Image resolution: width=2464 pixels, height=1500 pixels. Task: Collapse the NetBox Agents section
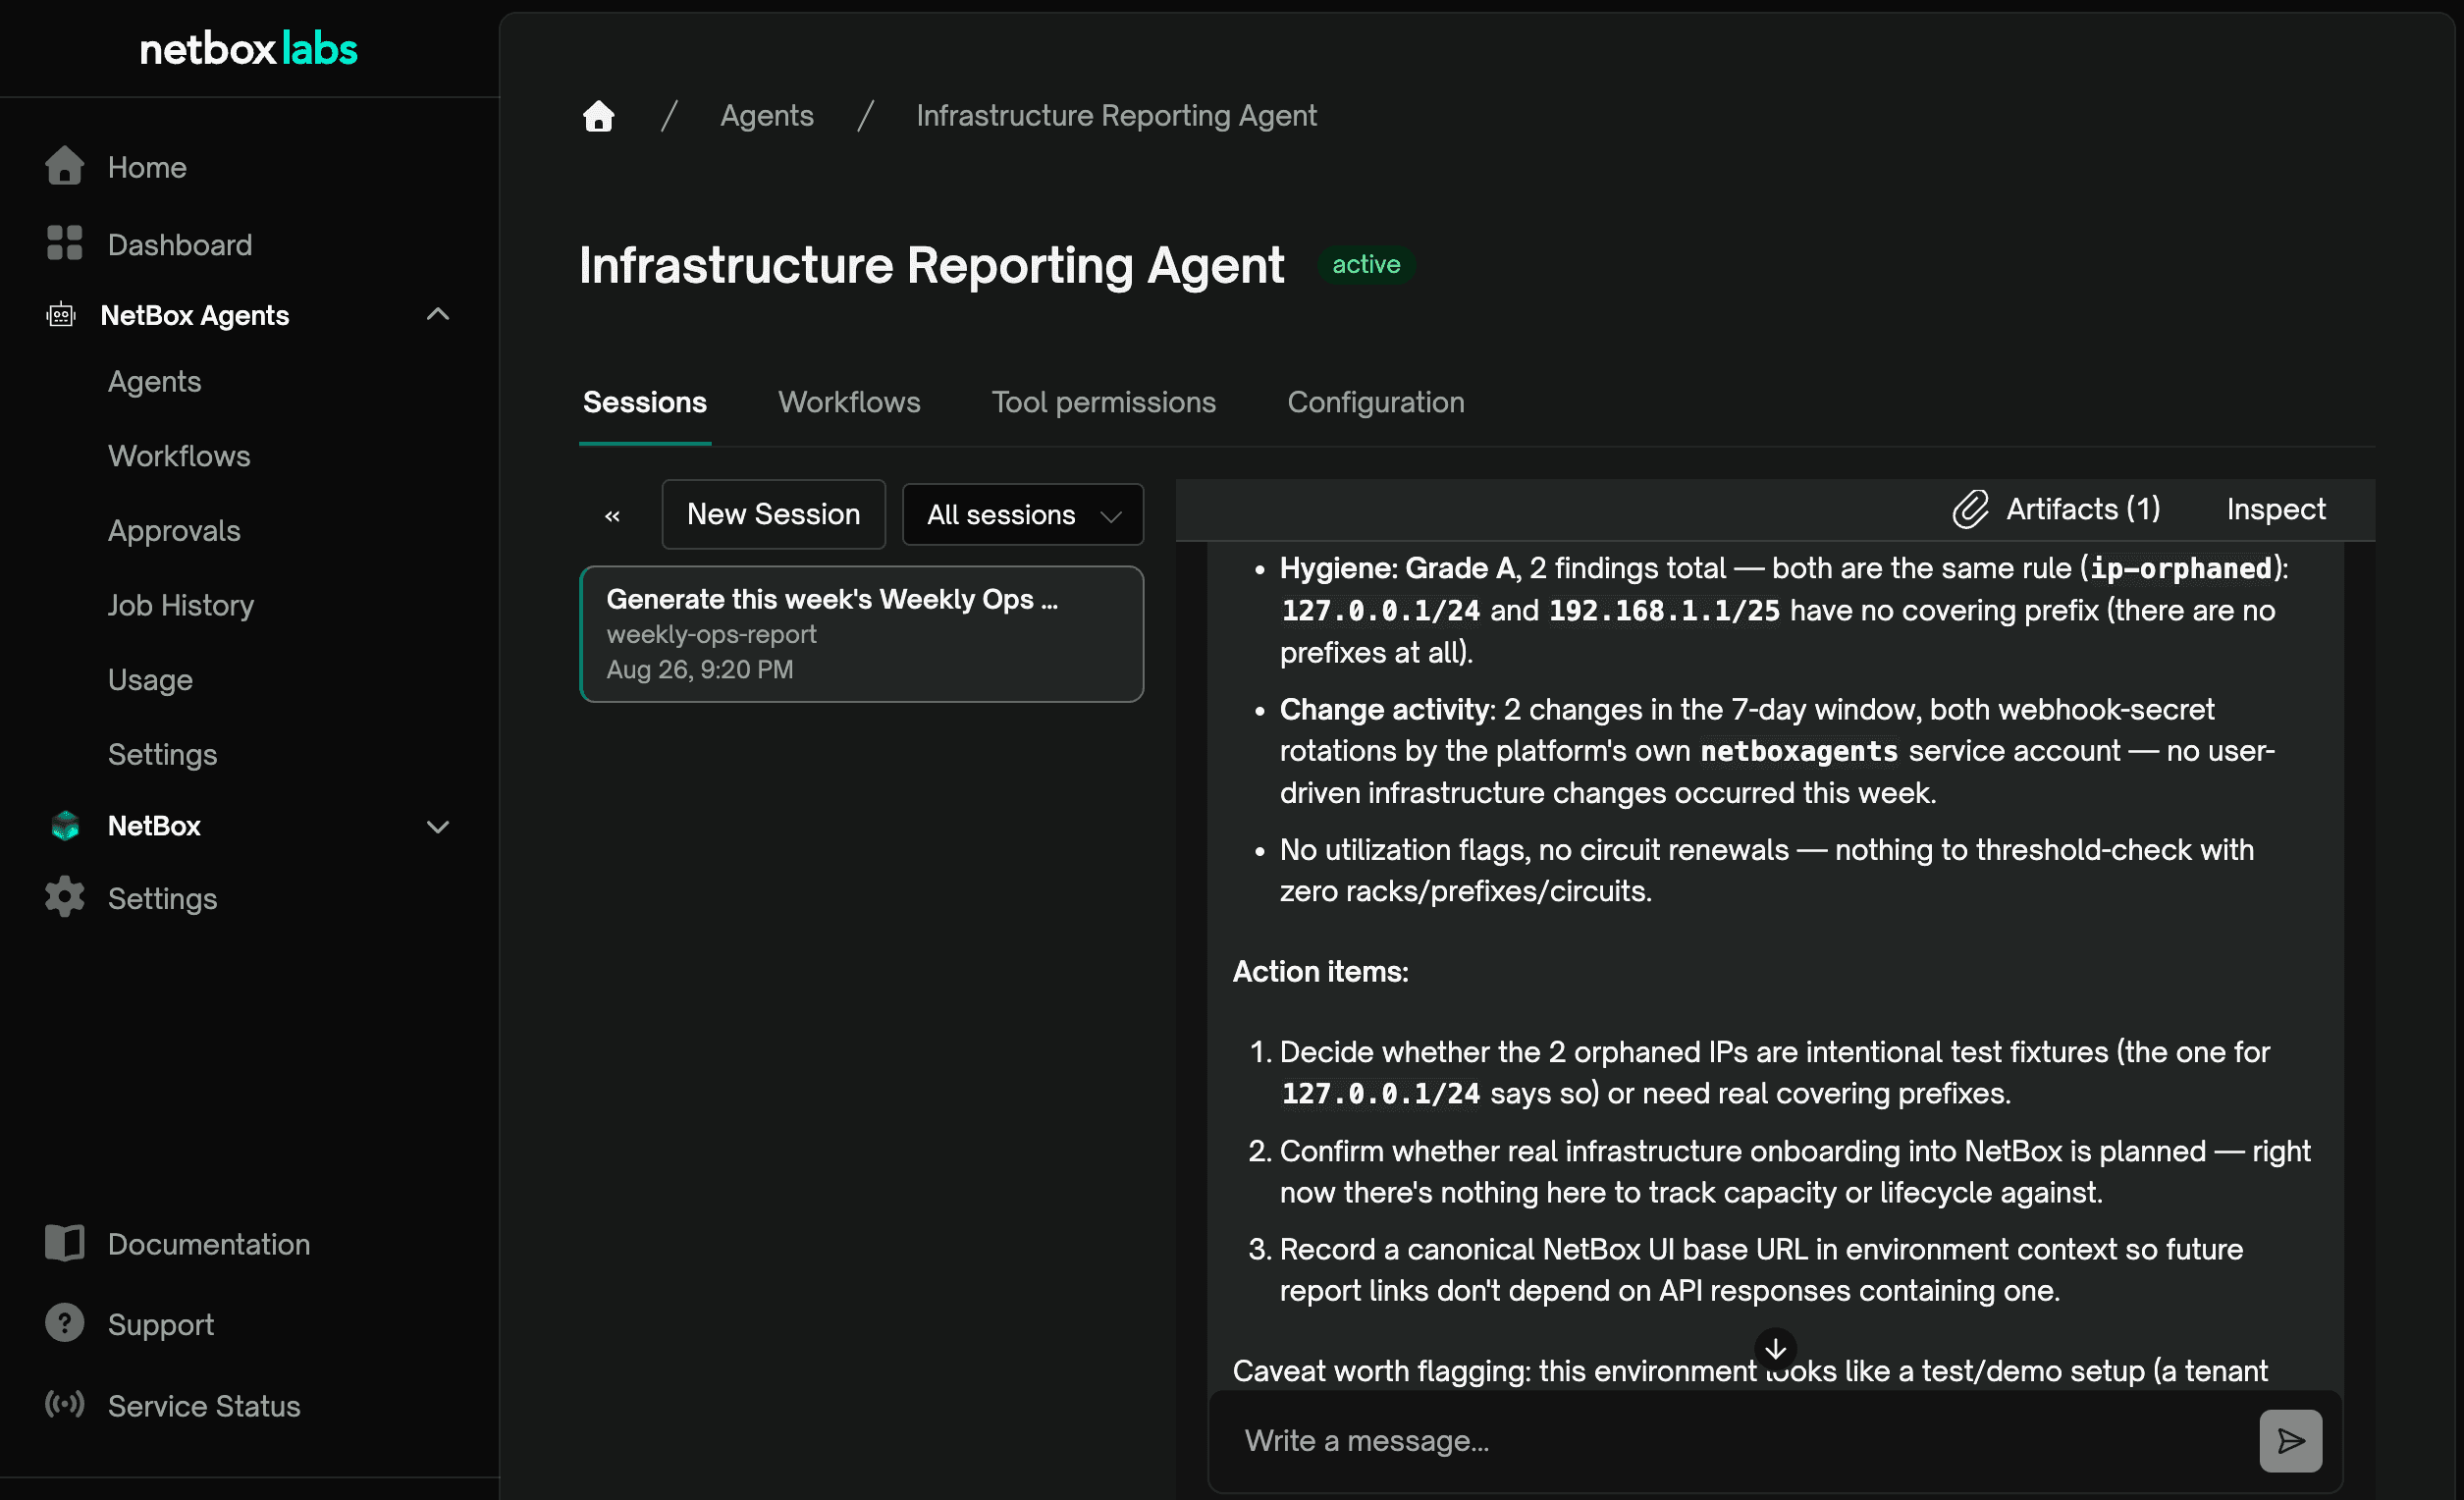438,315
